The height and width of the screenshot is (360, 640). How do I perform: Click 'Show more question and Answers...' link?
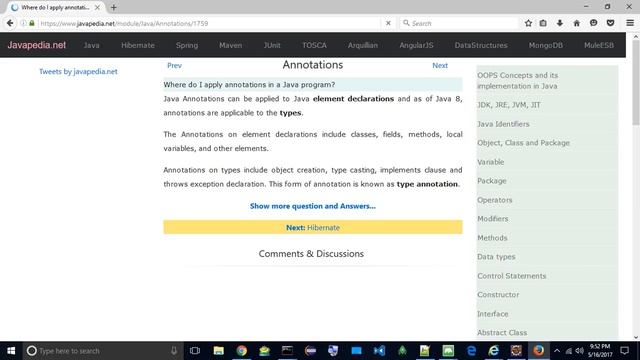tap(313, 206)
